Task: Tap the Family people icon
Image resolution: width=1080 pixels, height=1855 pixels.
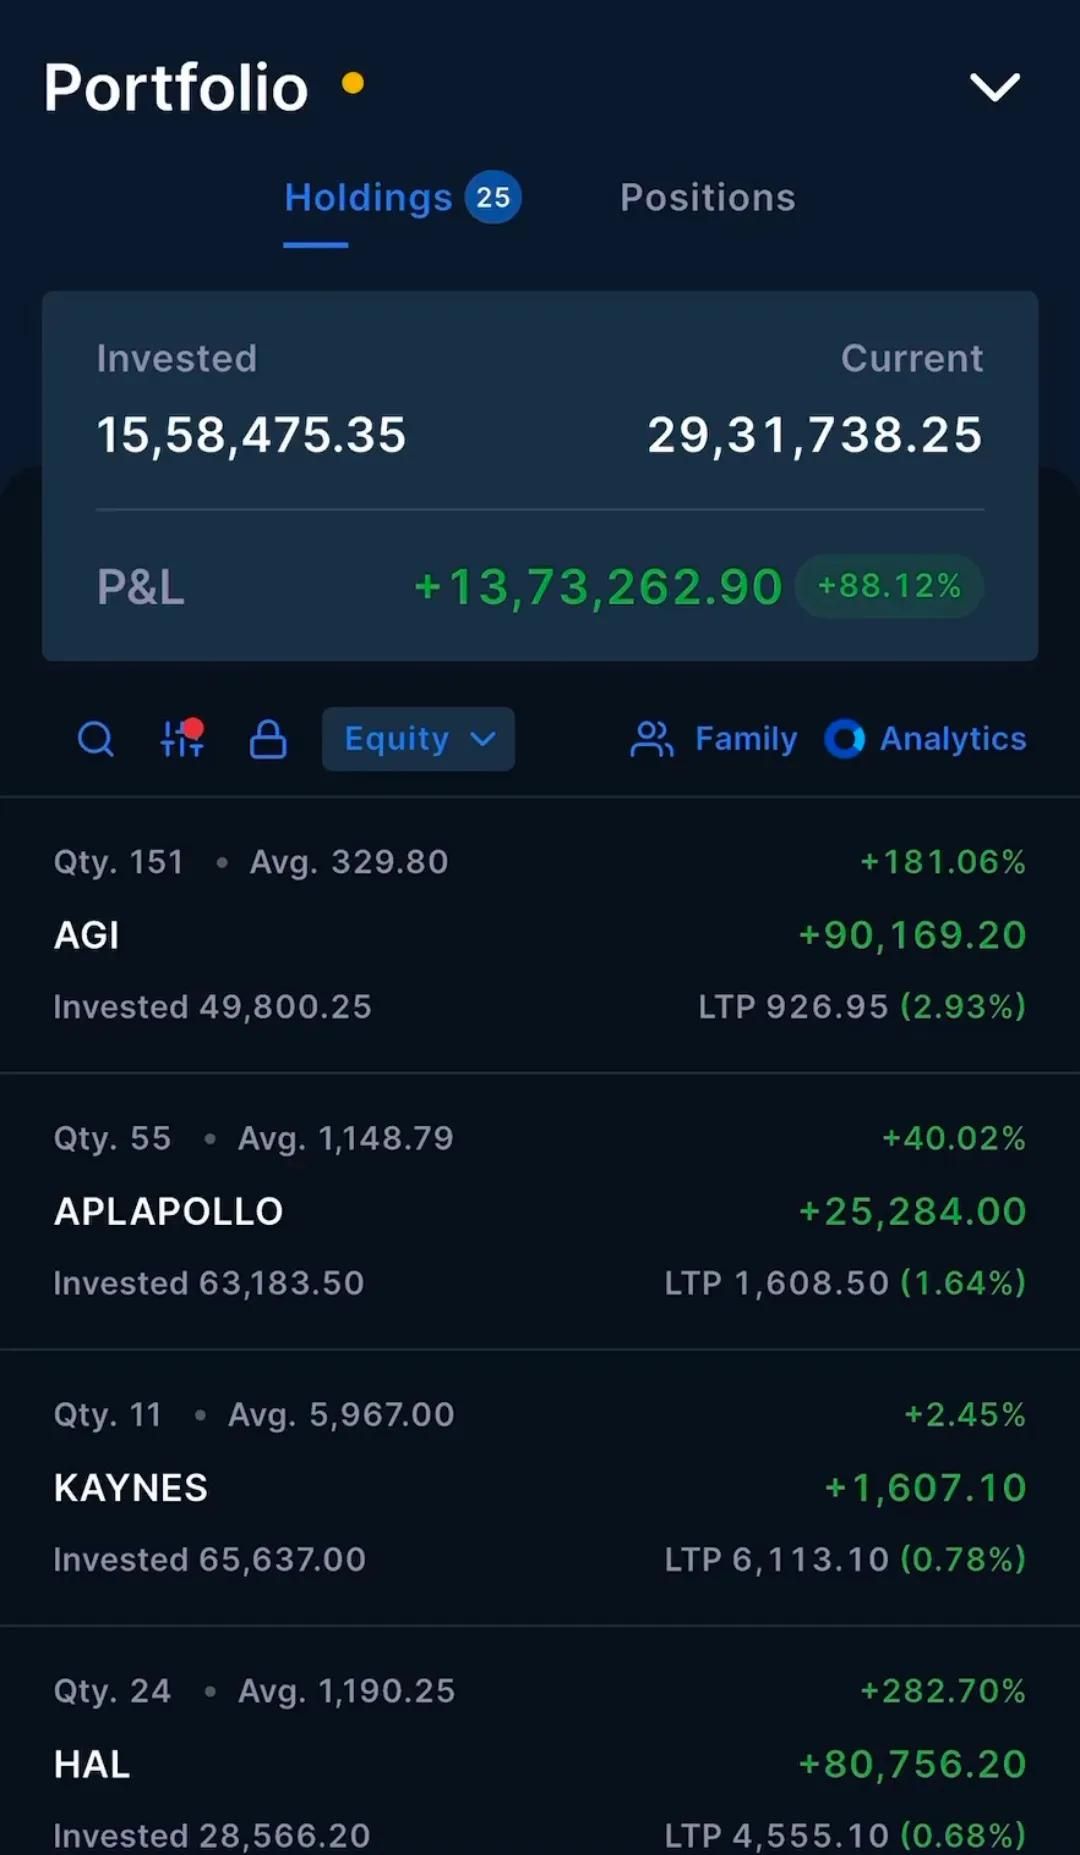Action: tap(652, 740)
